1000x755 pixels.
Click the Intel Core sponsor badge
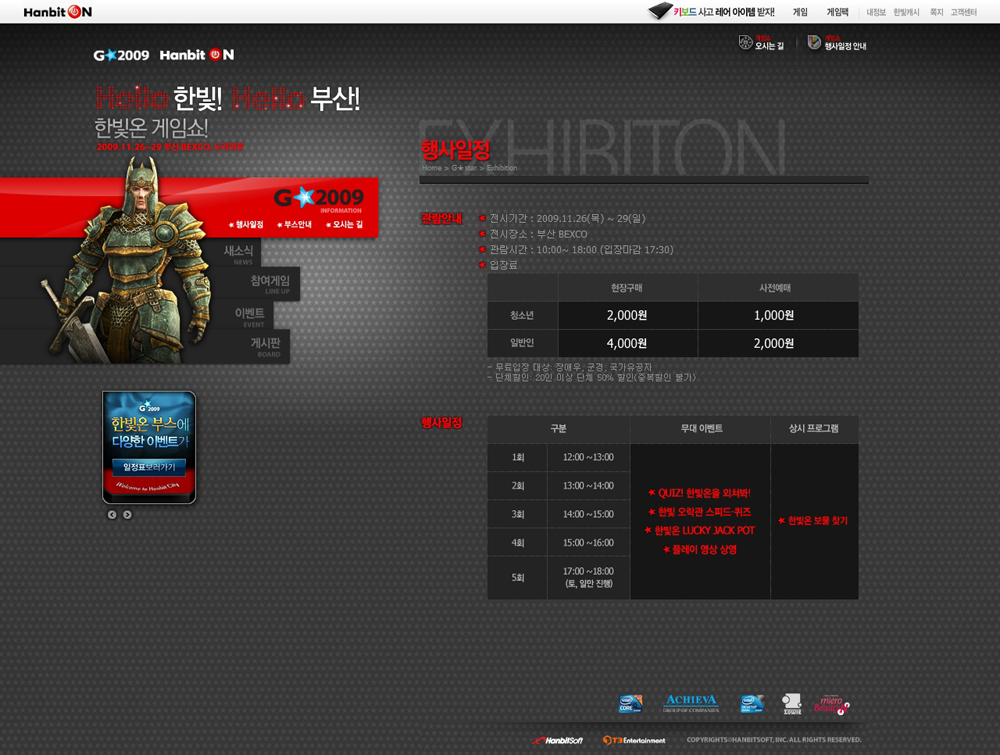tap(630, 704)
